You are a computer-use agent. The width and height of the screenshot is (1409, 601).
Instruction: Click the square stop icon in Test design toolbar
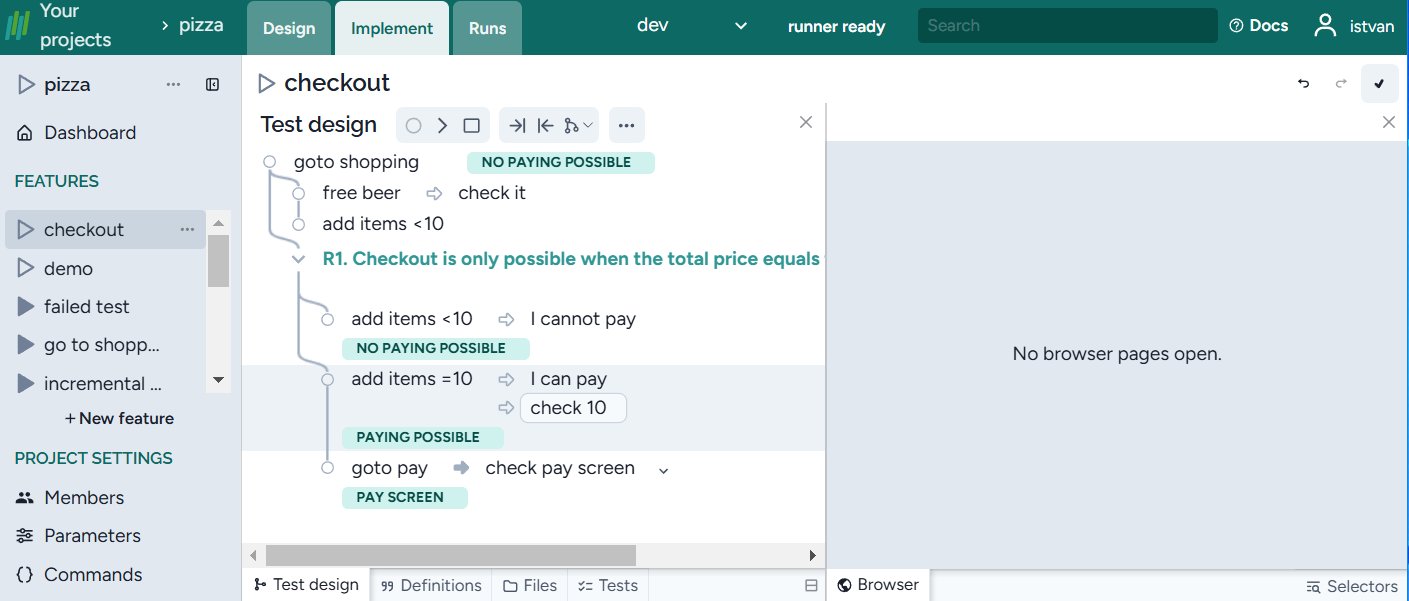tap(472, 126)
